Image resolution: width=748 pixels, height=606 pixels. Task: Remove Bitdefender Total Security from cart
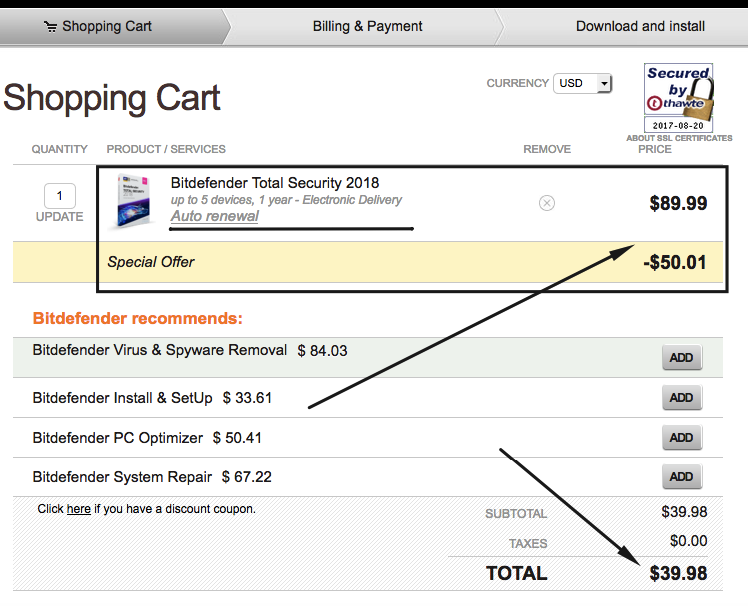(x=547, y=203)
